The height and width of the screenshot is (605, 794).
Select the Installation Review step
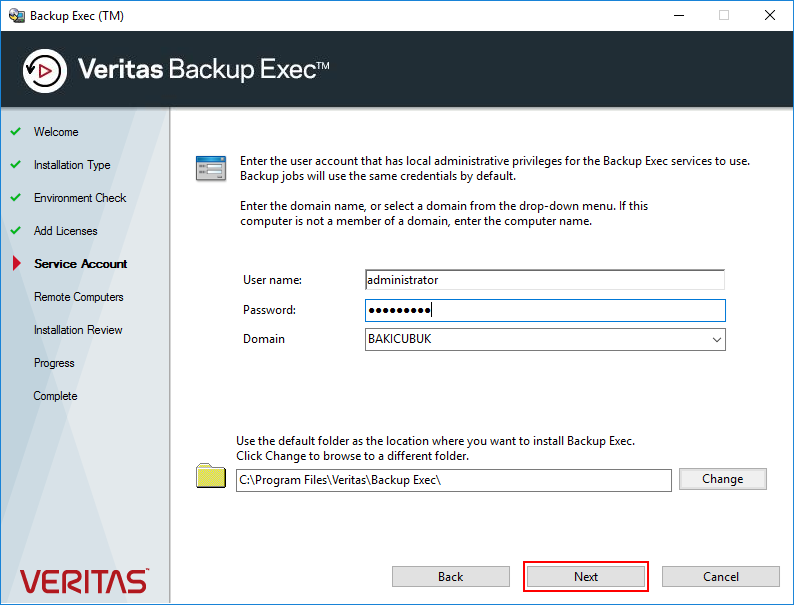point(78,330)
